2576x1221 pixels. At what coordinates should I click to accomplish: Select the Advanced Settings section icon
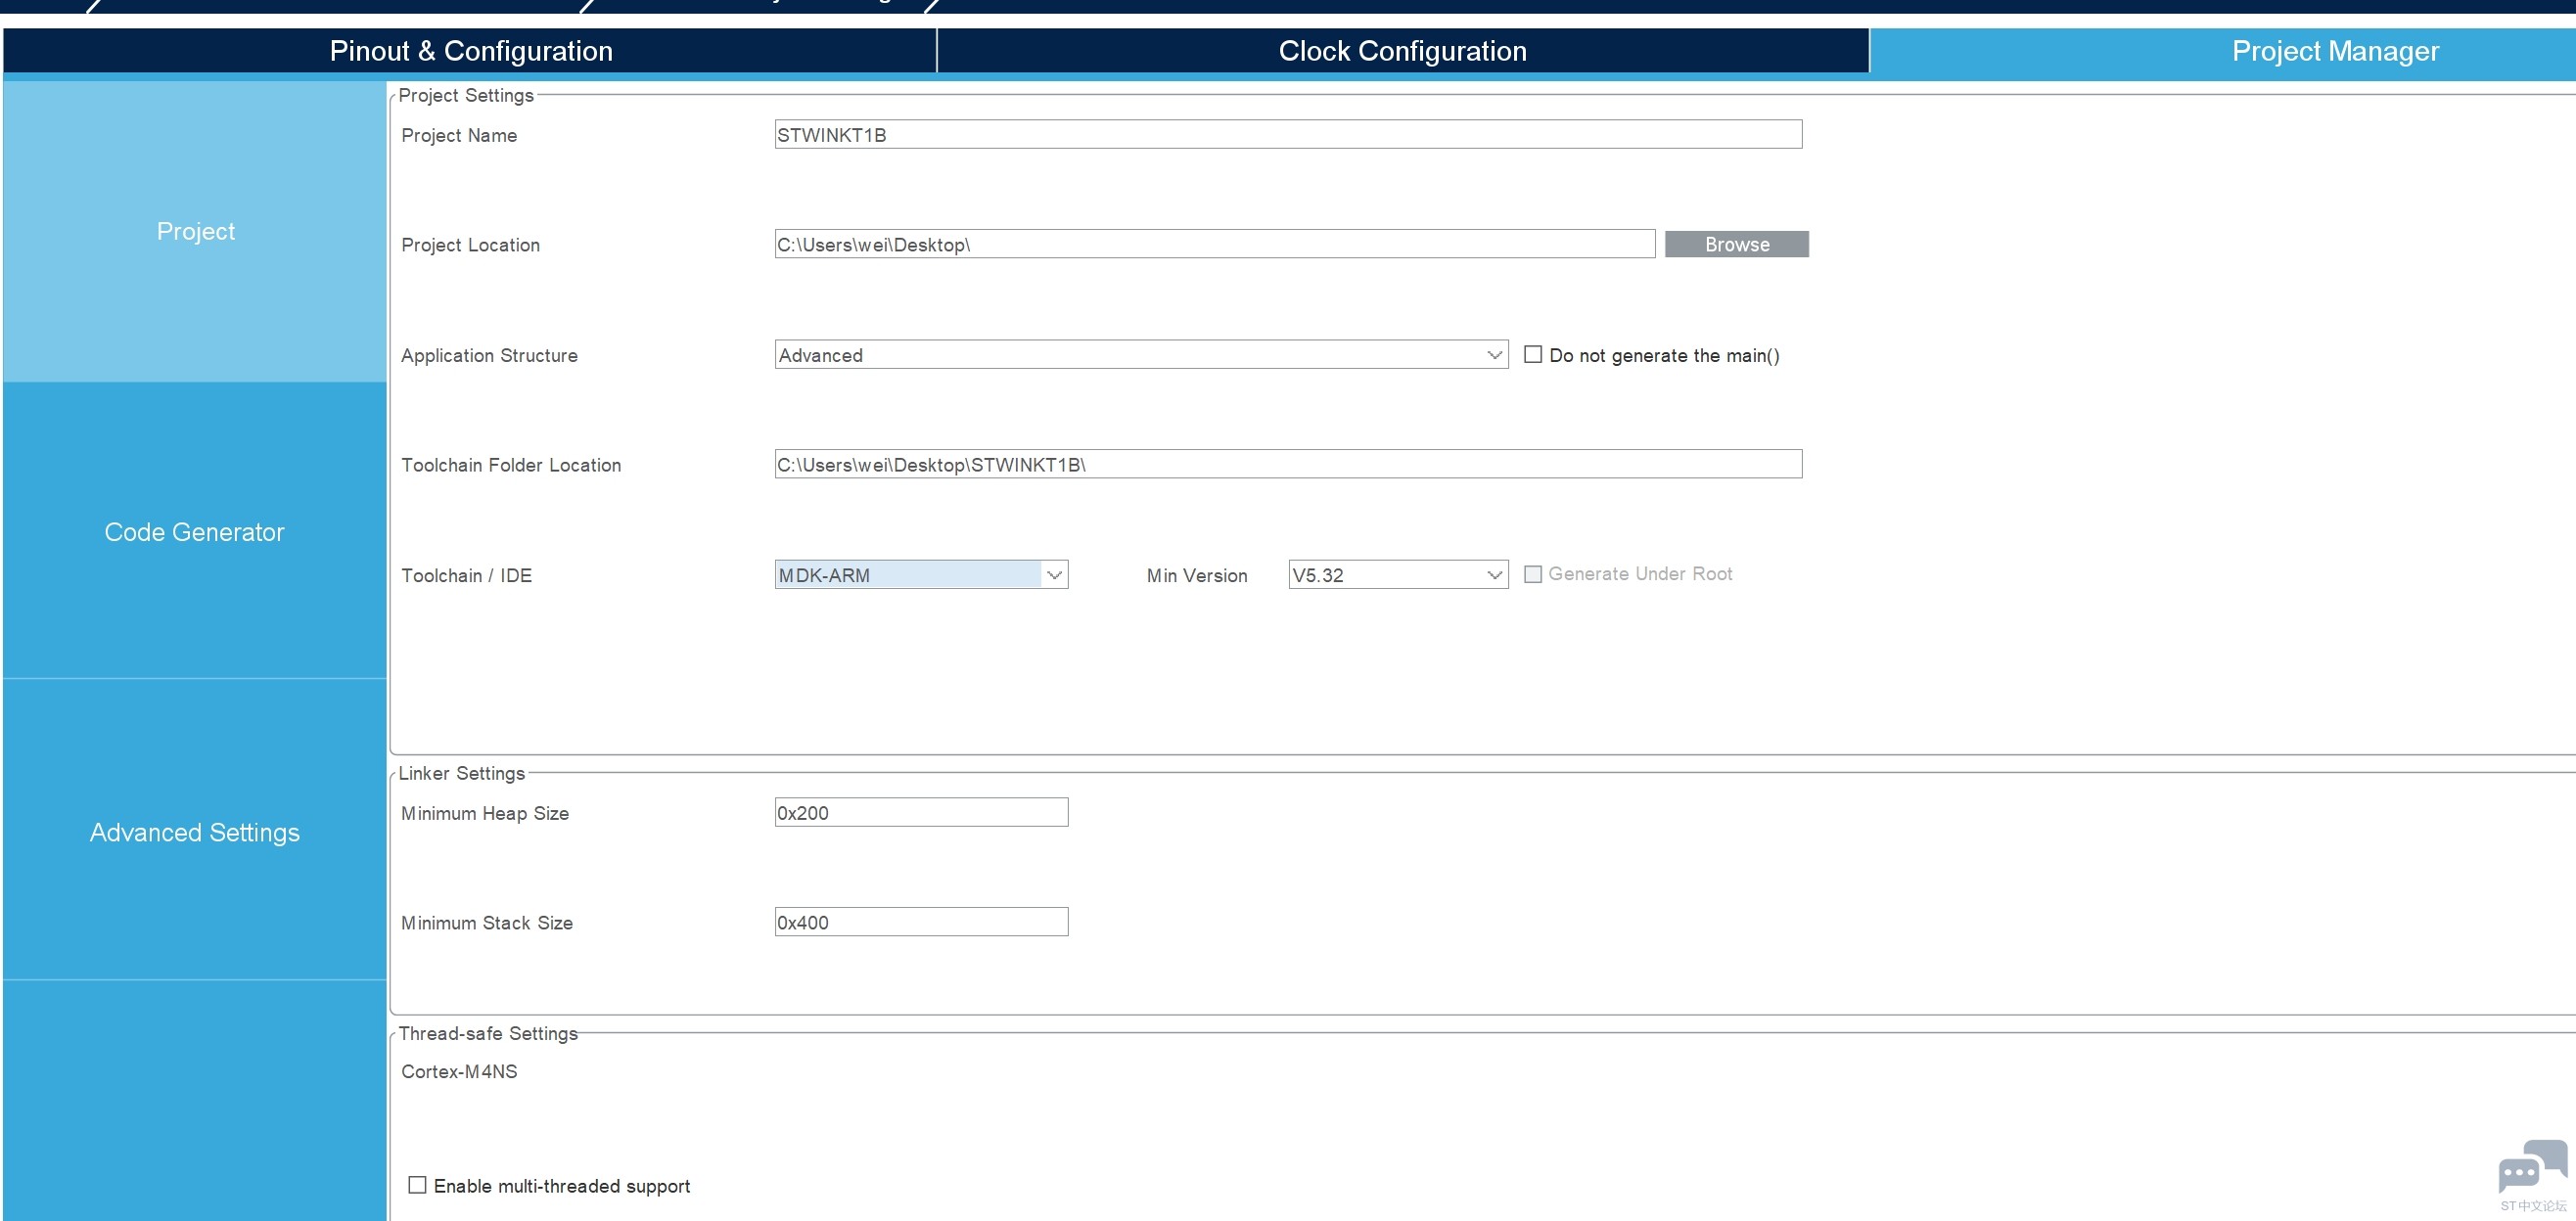pos(194,832)
